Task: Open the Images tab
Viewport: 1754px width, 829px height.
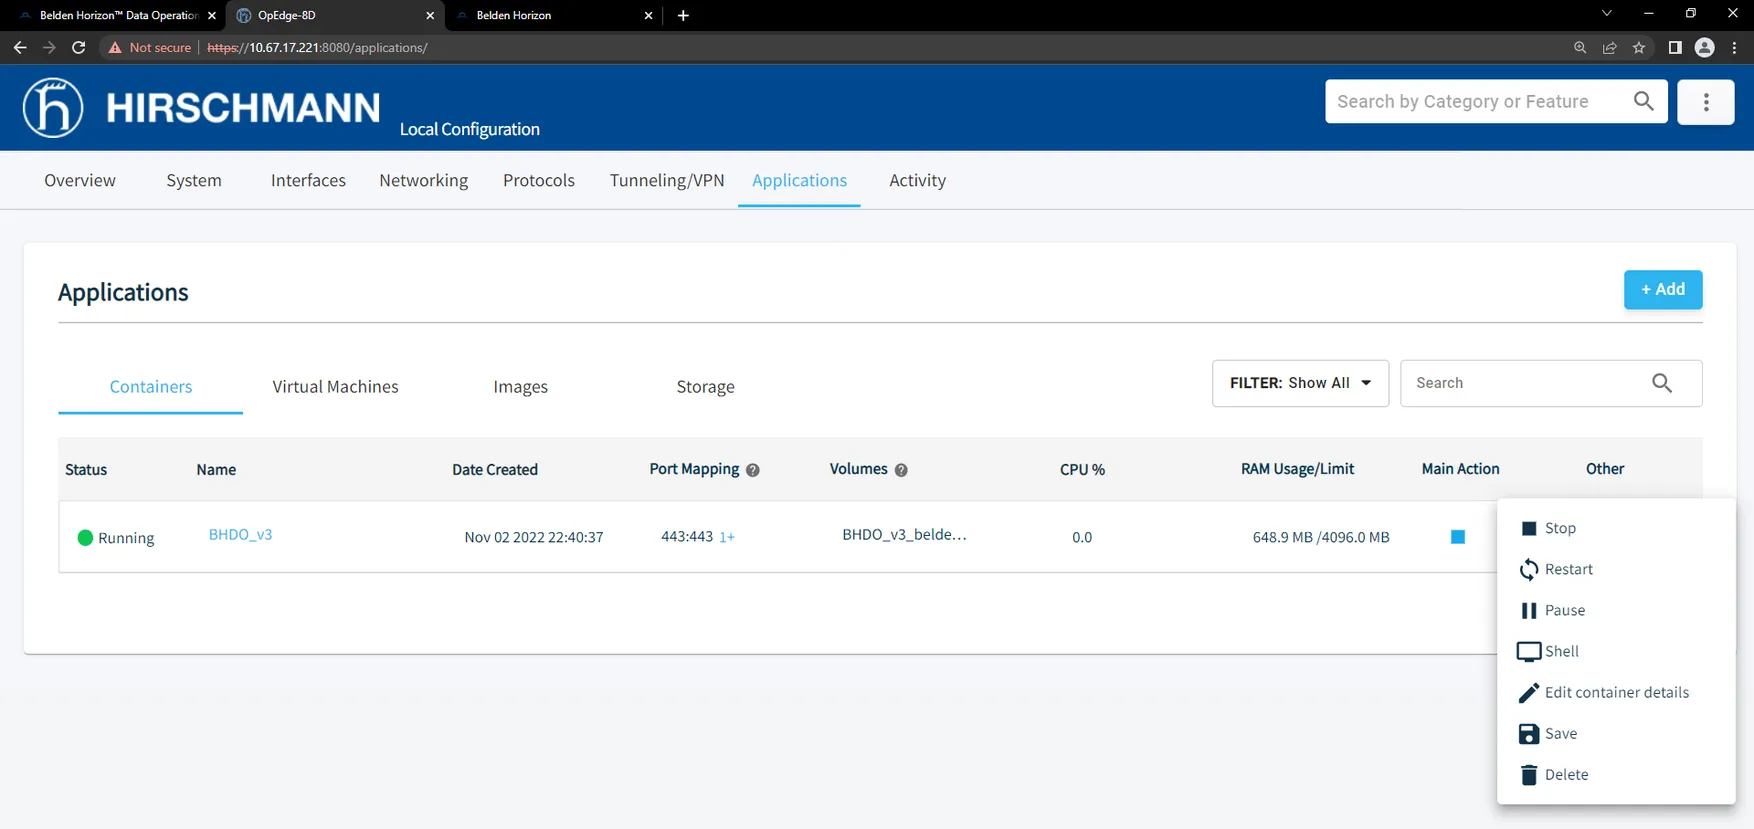Action: click(x=520, y=387)
